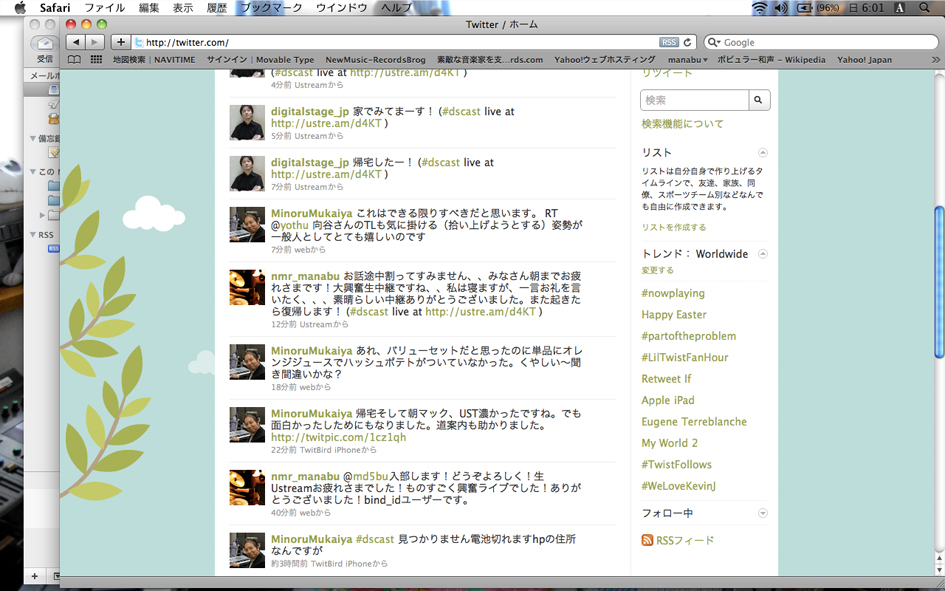Open the bookmarks library book icon
The image size is (945, 591).
[74, 60]
